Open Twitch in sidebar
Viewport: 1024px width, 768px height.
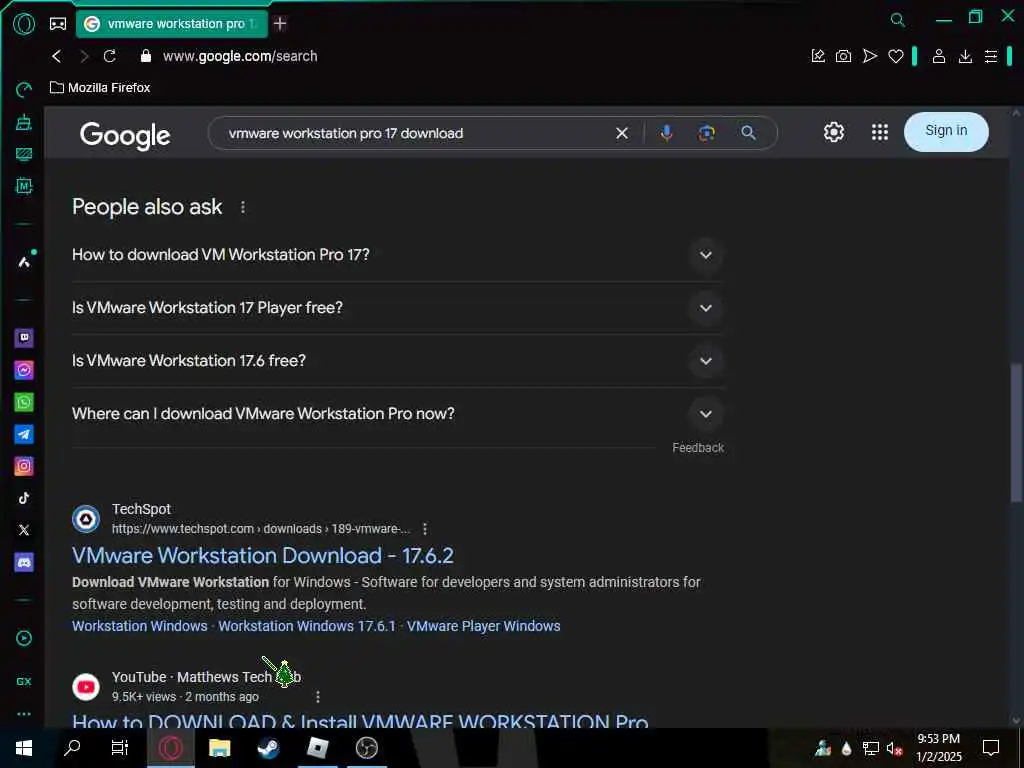coord(24,338)
